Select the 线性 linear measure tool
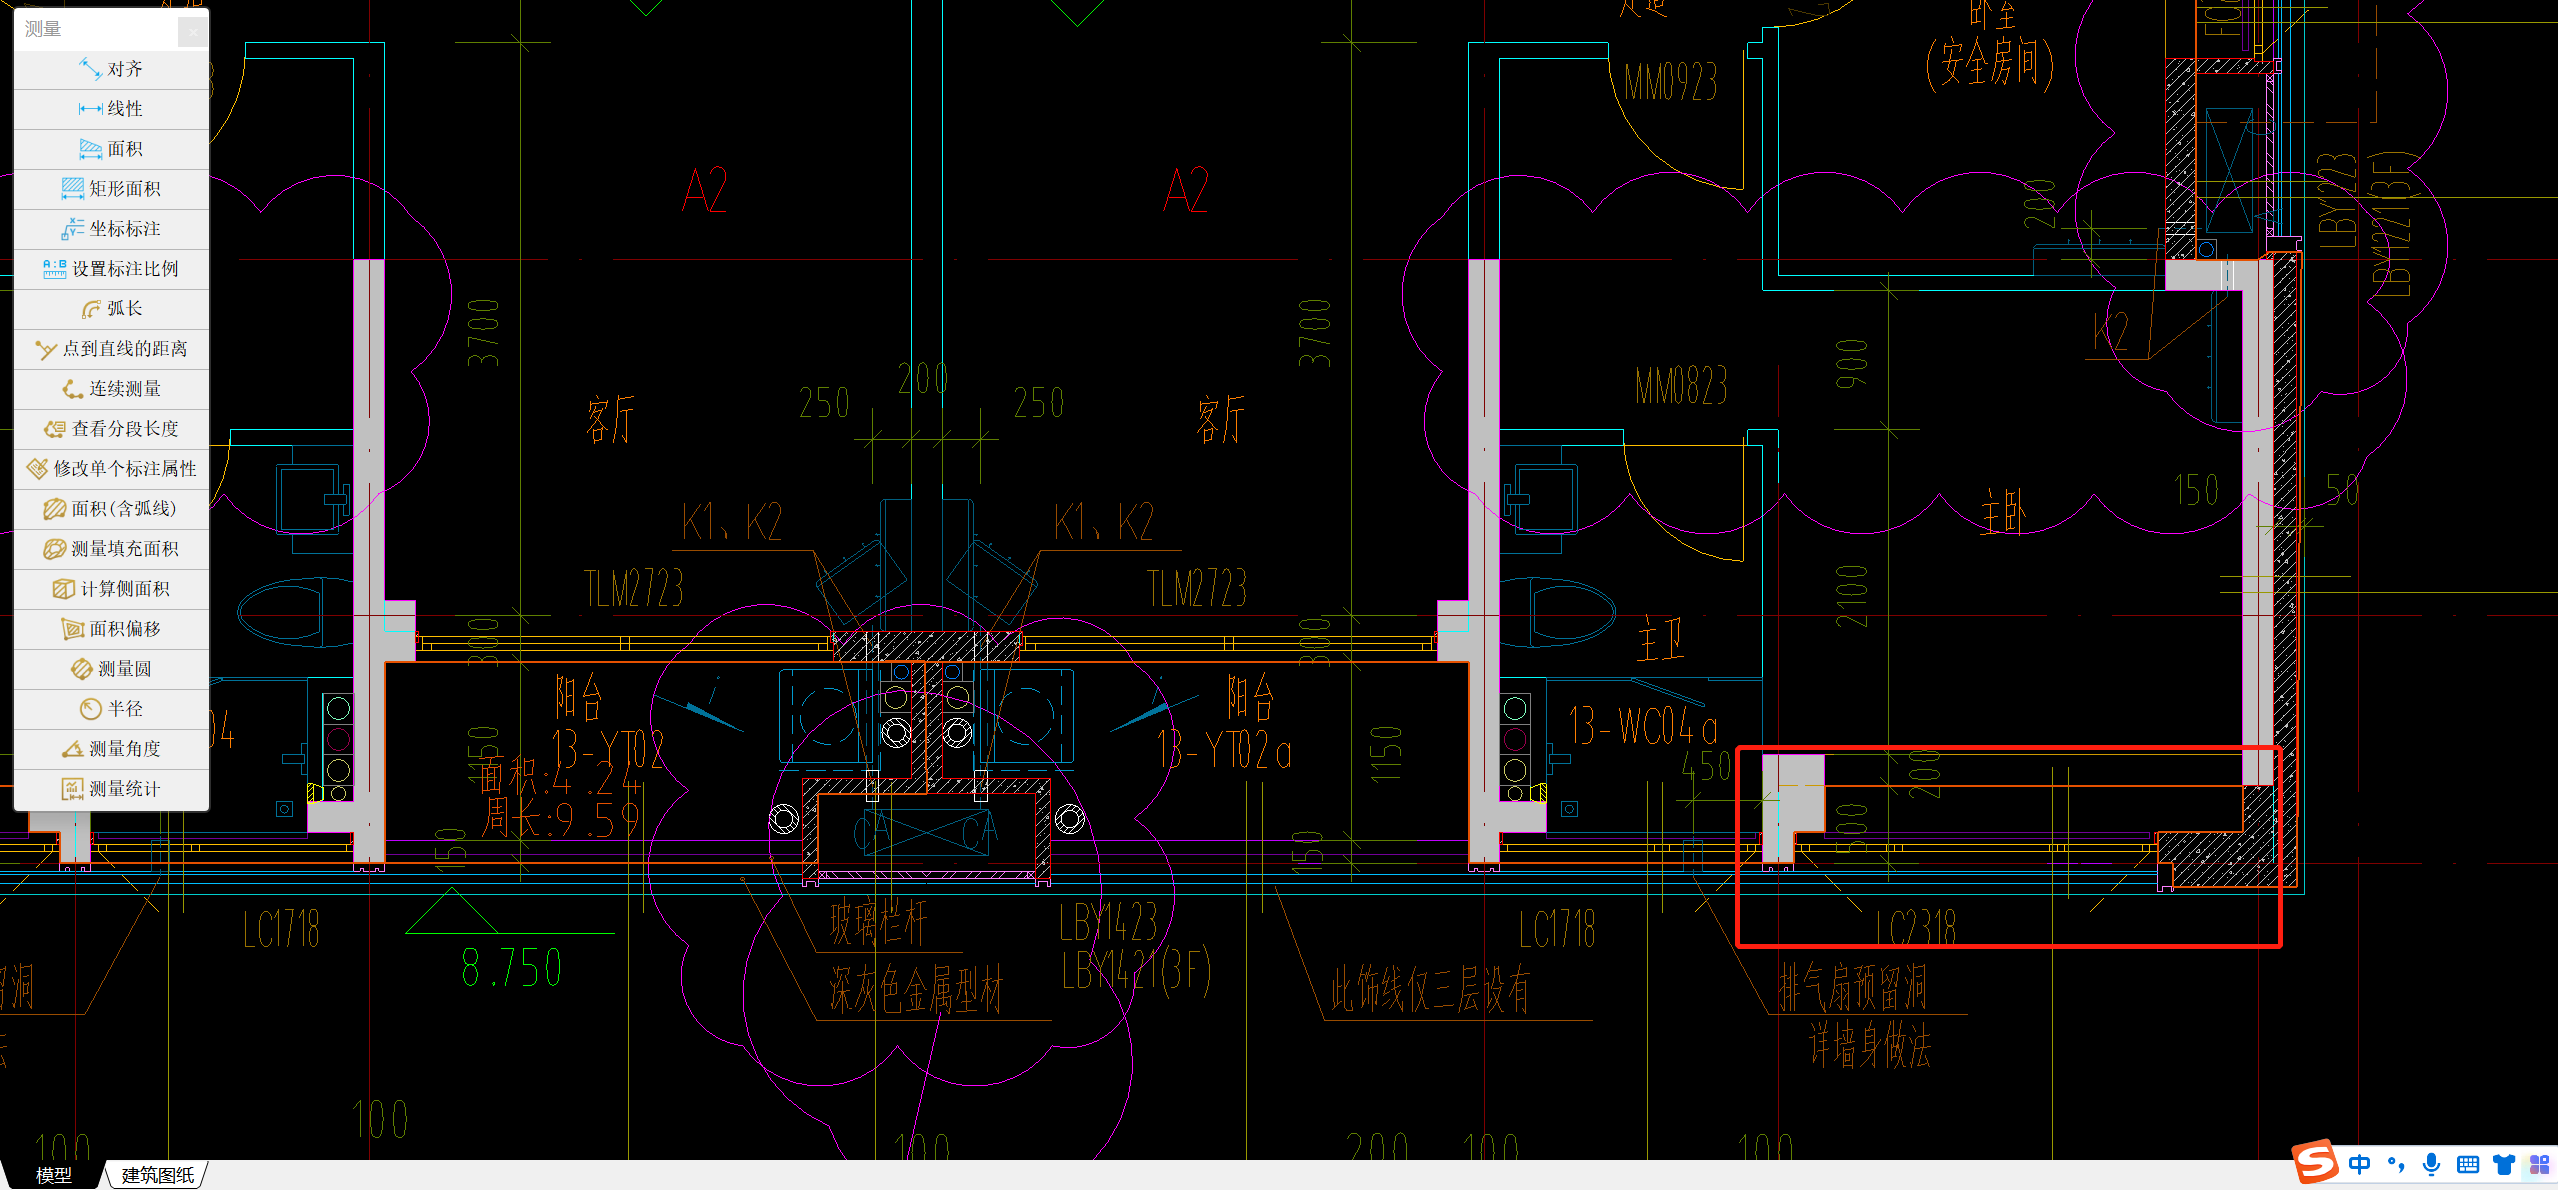This screenshot has height=1190, width=2558. coord(111,109)
